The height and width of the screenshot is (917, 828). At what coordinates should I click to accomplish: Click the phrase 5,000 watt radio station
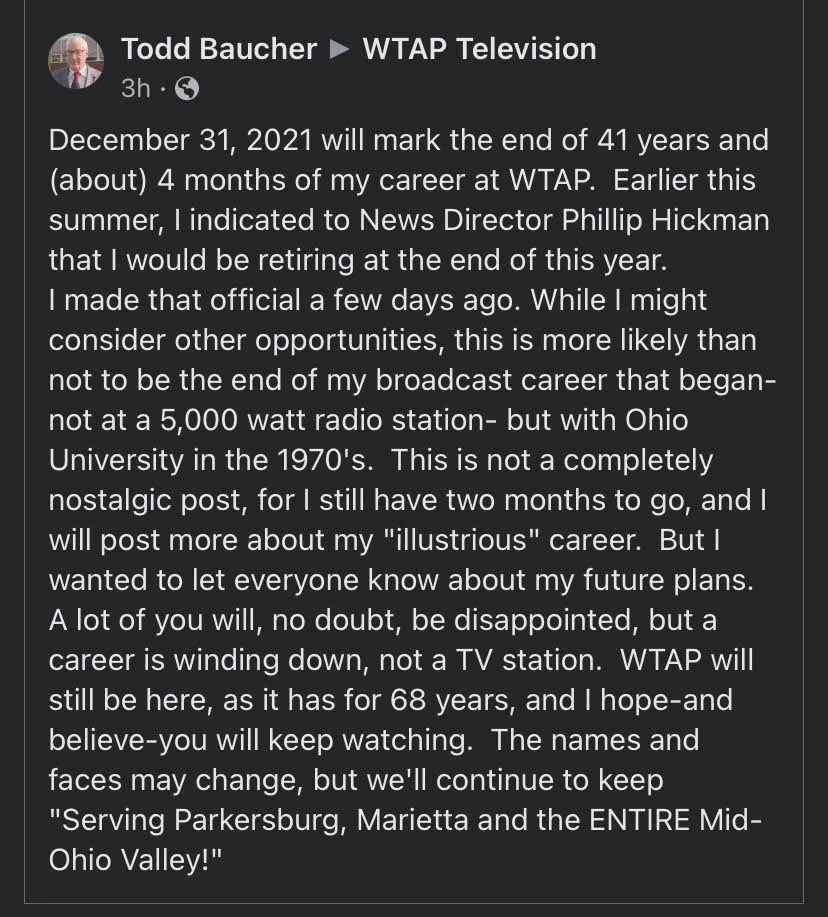[322, 420]
